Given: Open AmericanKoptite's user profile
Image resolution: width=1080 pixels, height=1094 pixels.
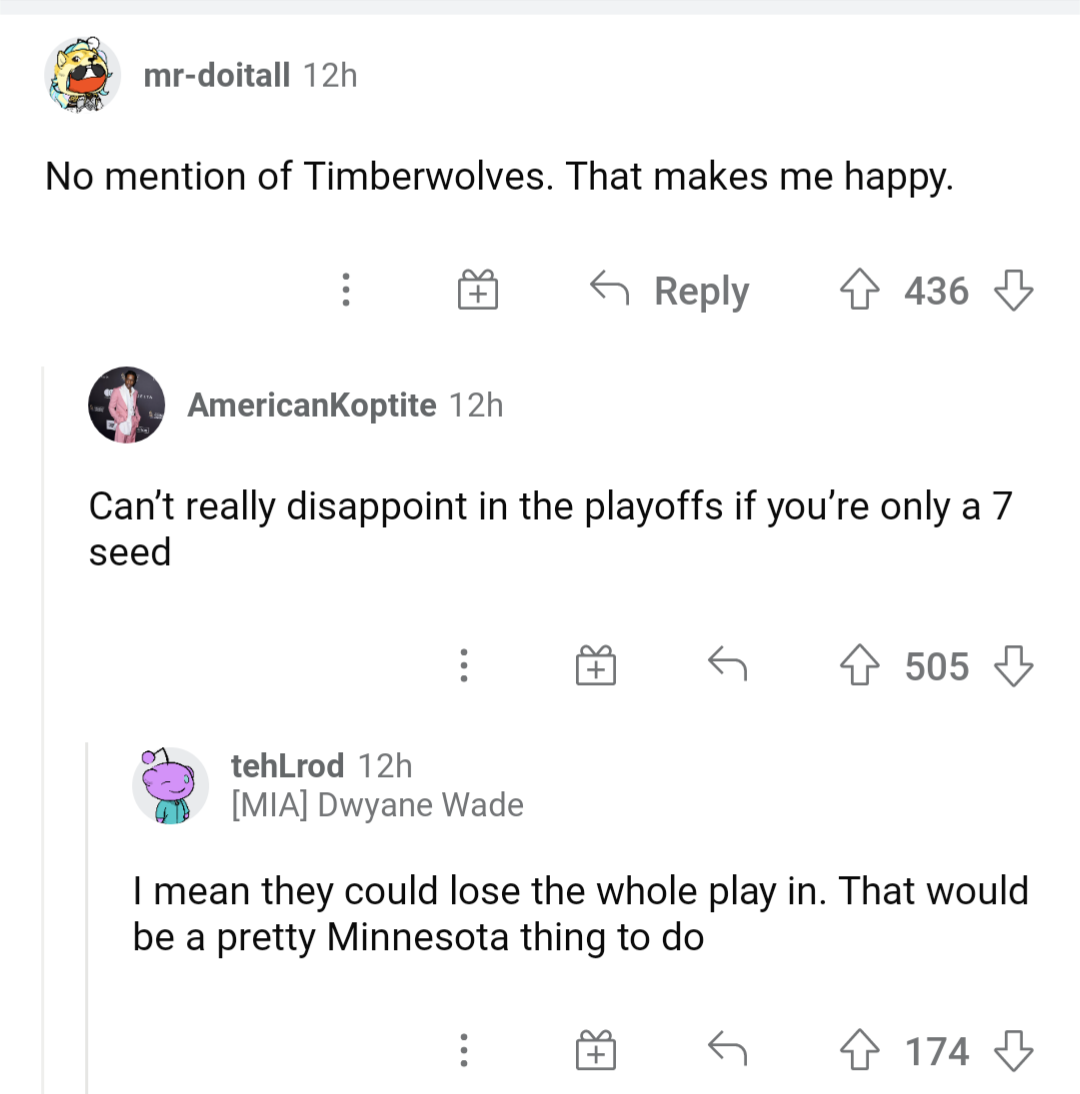Looking at the screenshot, I should pos(311,405).
